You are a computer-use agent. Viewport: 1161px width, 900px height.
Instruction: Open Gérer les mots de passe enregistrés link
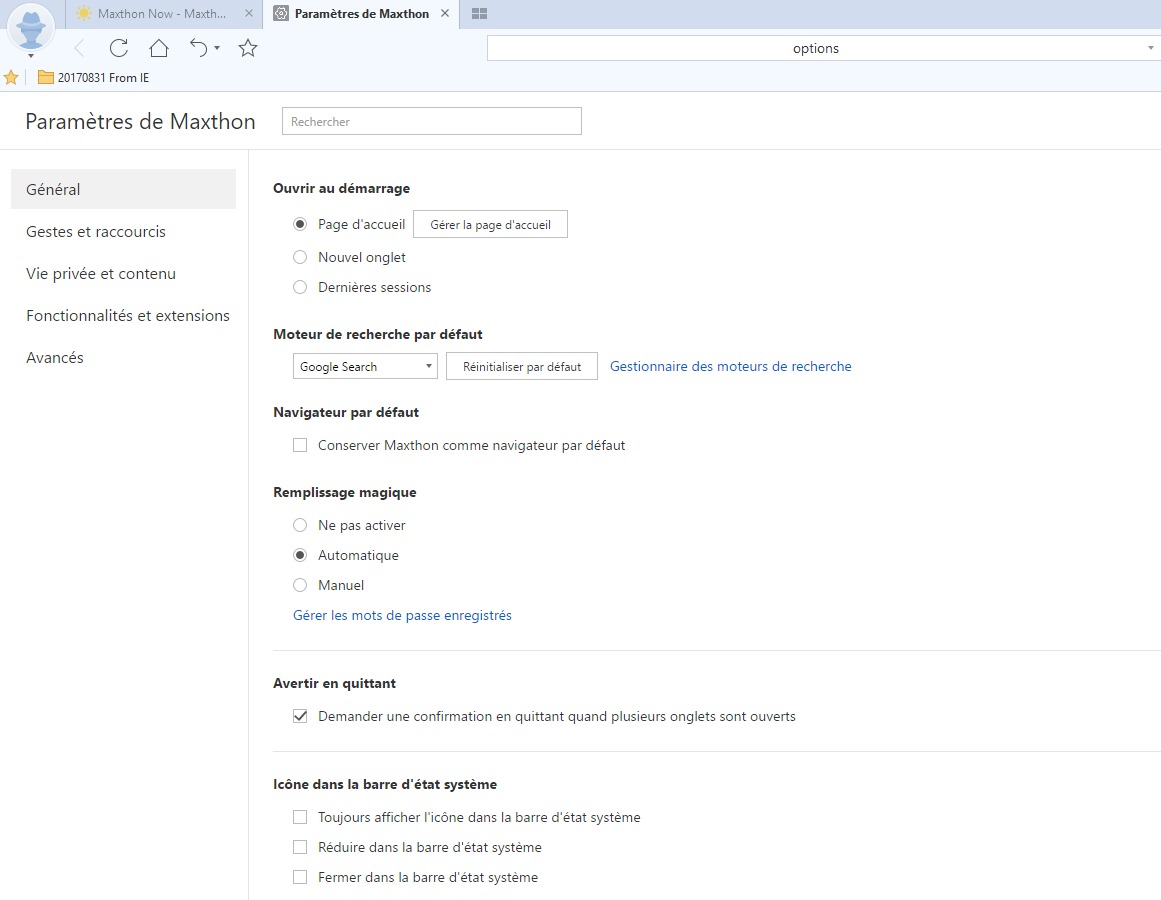pyautogui.click(x=402, y=615)
